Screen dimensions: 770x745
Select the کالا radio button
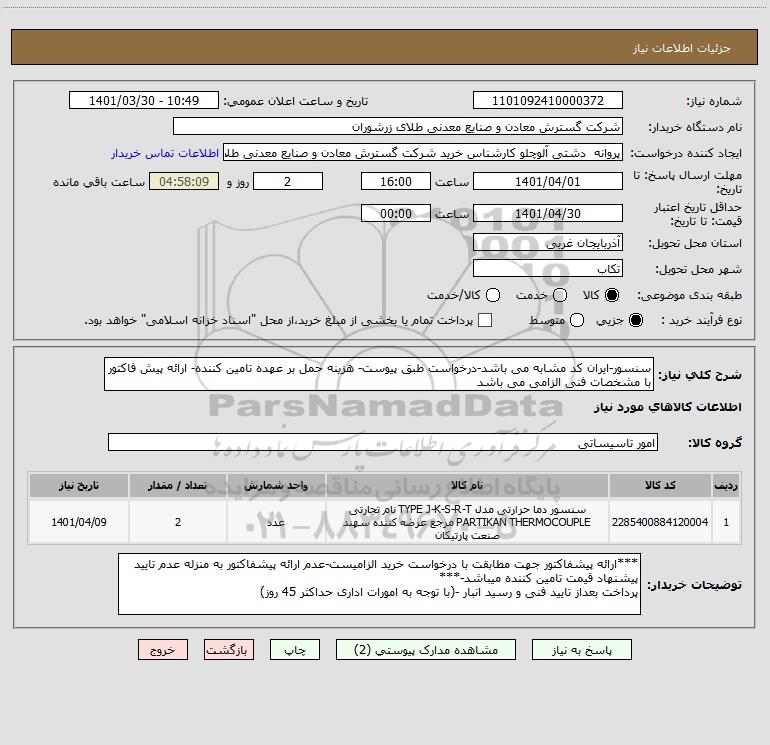tap(612, 295)
